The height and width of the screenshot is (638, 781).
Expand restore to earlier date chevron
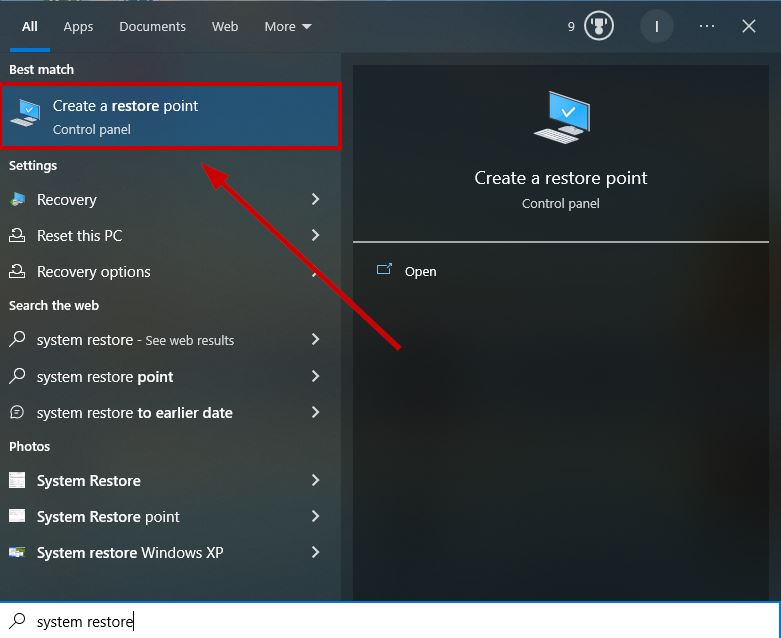[x=315, y=412]
